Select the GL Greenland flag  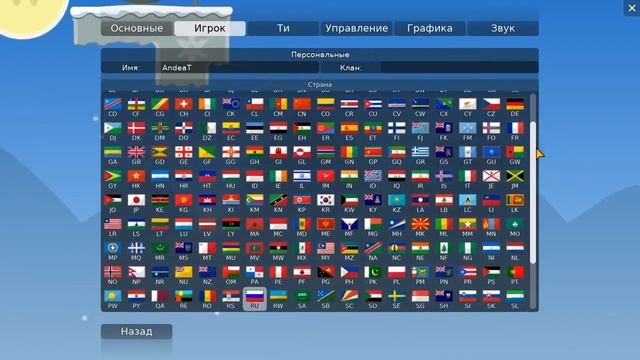click(302, 152)
